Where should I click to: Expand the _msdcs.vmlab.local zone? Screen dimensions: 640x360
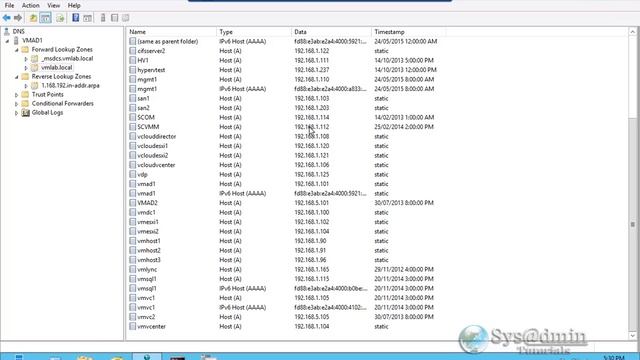pyautogui.click(x=26, y=59)
